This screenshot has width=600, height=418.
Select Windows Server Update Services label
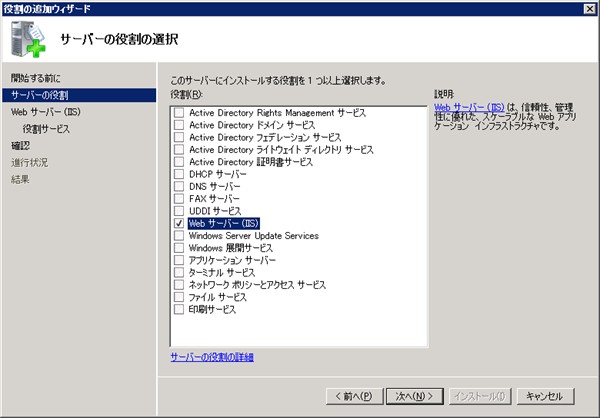click(x=254, y=235)
